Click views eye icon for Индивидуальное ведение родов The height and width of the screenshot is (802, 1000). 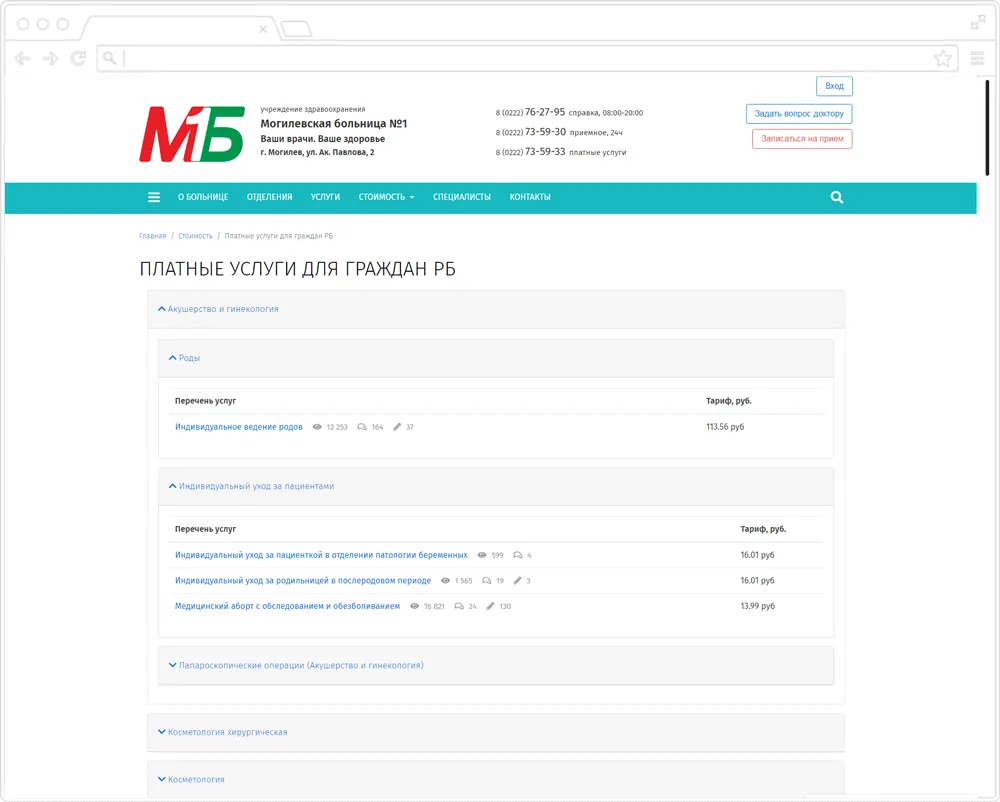click(x=317, y=427)
